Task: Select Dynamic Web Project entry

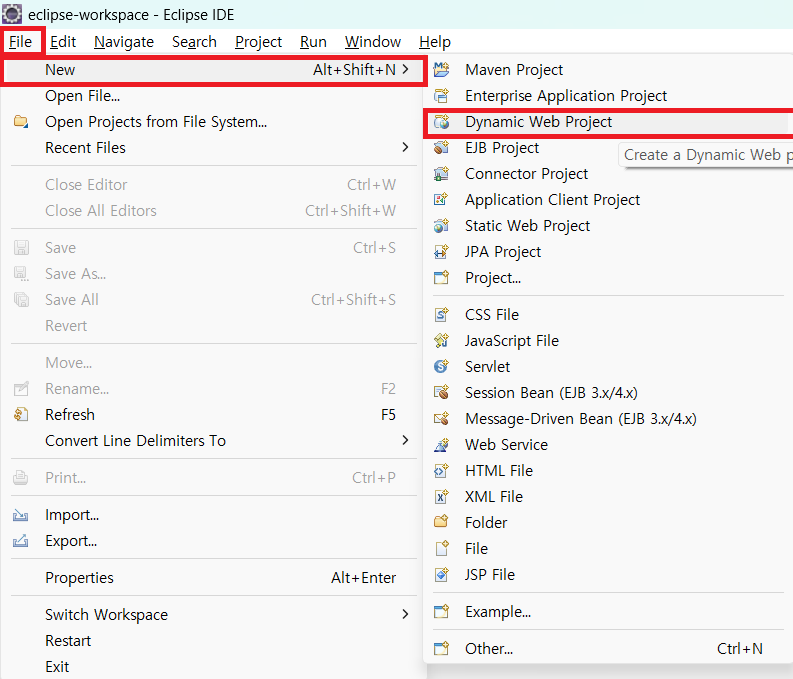Action: (x=608, y=122)
